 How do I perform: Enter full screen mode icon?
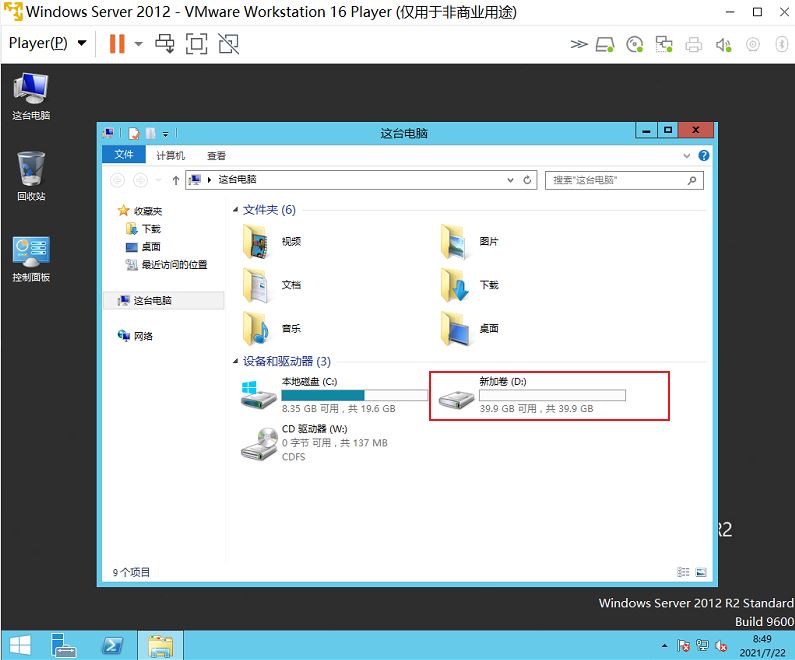coord(196,44)
